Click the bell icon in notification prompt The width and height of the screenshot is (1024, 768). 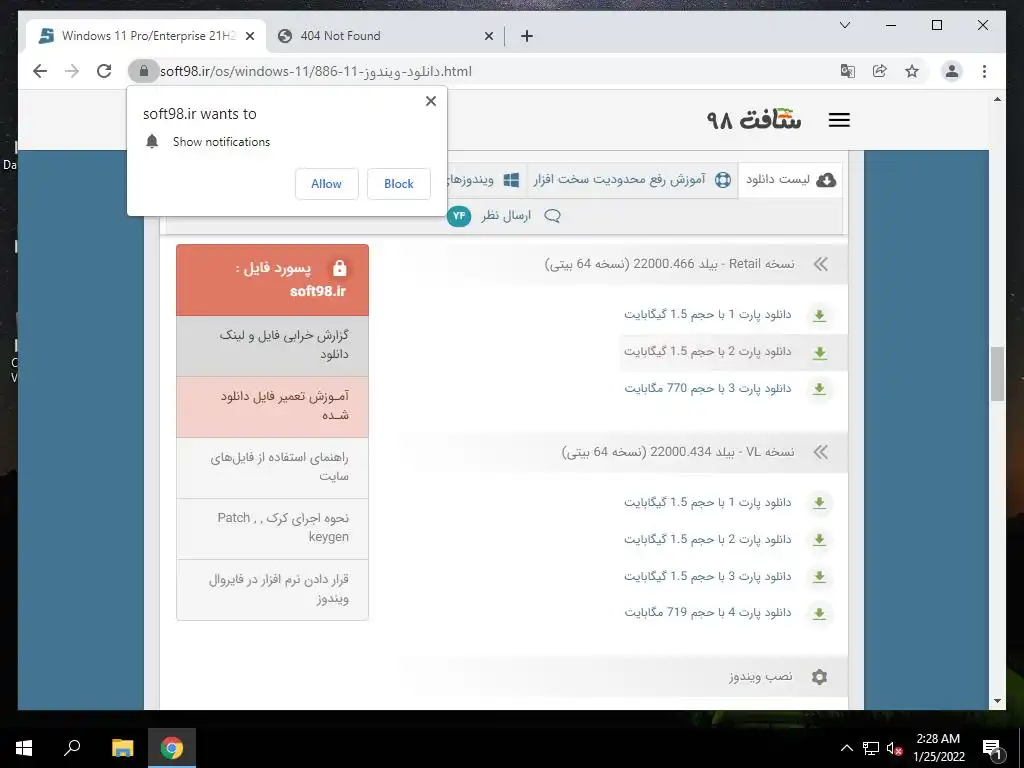click(152, 142)
